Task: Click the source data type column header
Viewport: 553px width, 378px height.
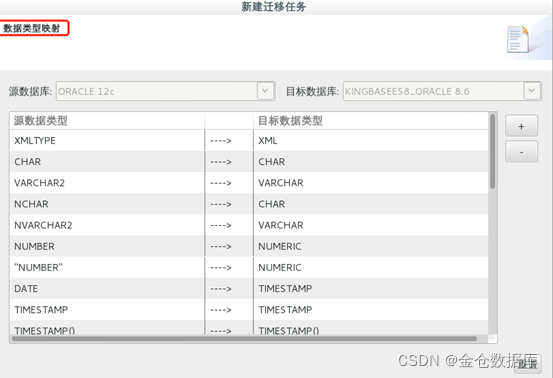Action: (x=107, y=121)
